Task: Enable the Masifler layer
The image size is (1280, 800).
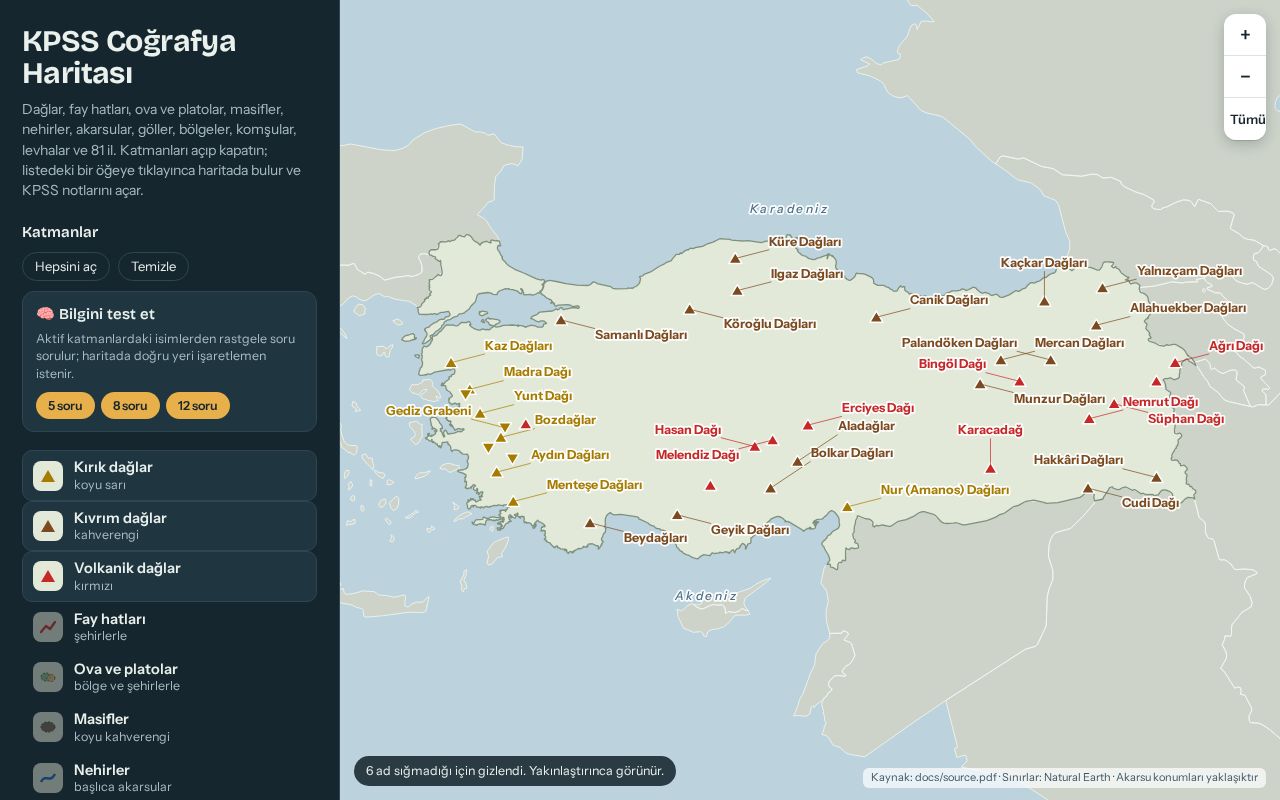Action: (169, 727)
